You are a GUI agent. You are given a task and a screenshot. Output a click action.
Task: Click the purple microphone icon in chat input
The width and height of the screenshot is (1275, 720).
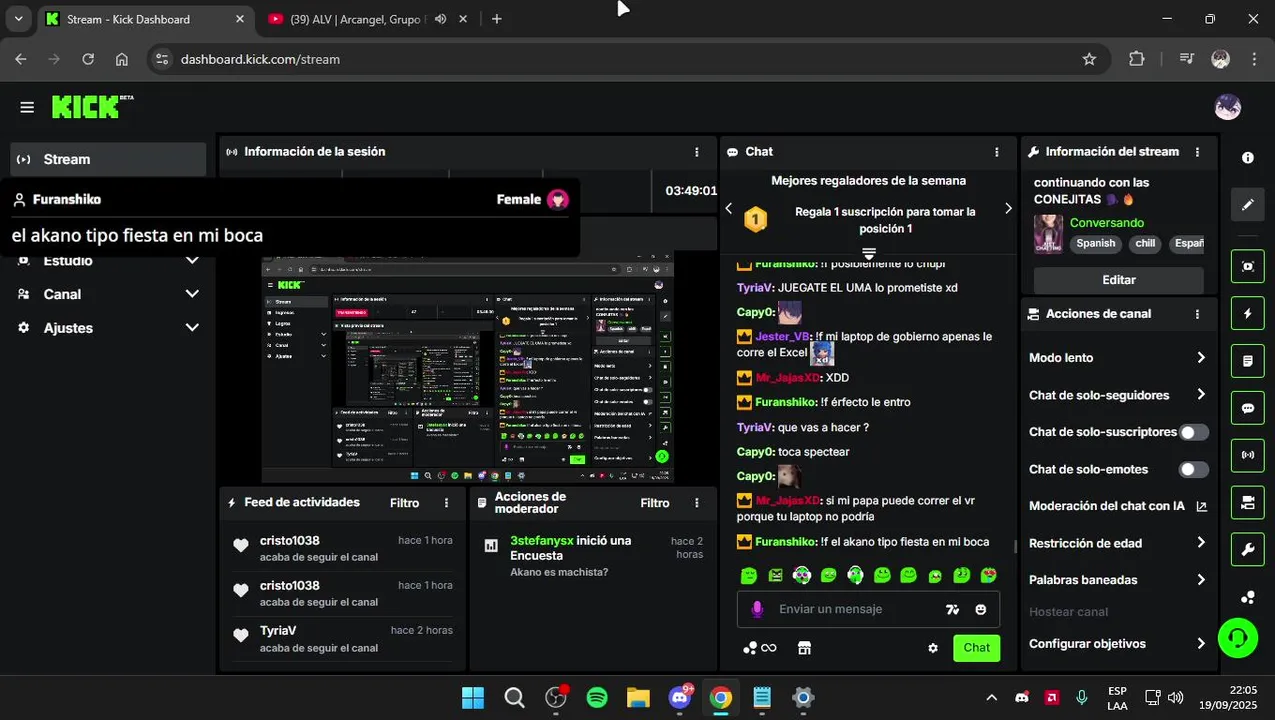(x=757, y=609)
